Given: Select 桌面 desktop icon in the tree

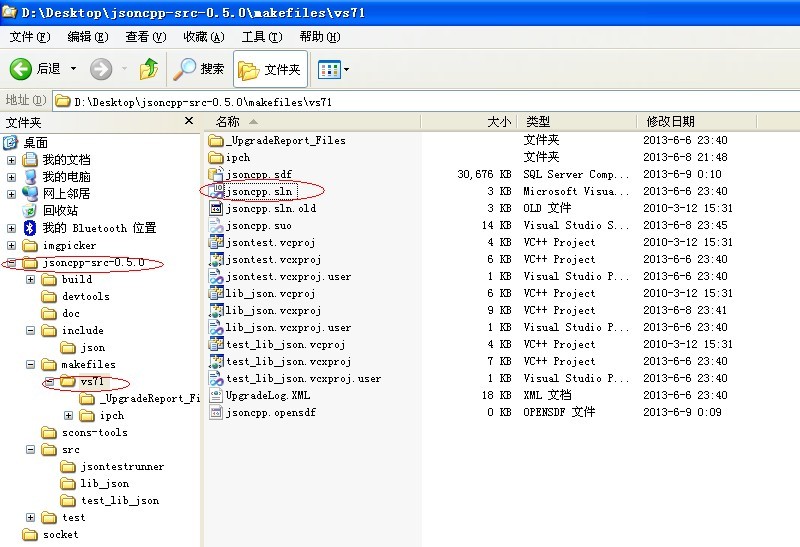Looking at the screenshot, I should click(11, 142).
